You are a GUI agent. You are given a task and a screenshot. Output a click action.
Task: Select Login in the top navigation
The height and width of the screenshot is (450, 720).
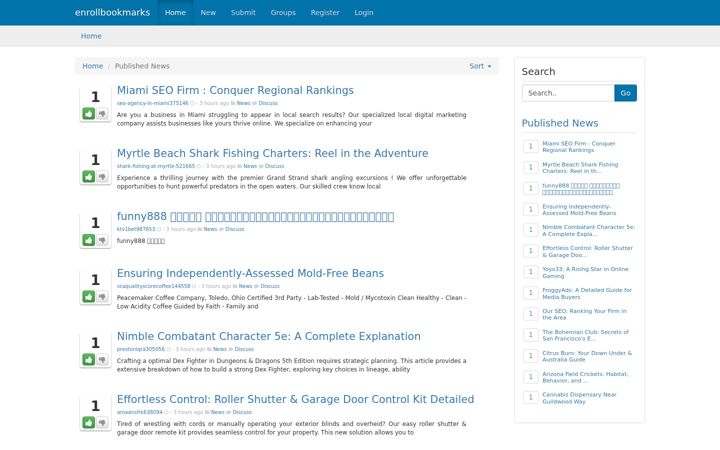point(364,12)
